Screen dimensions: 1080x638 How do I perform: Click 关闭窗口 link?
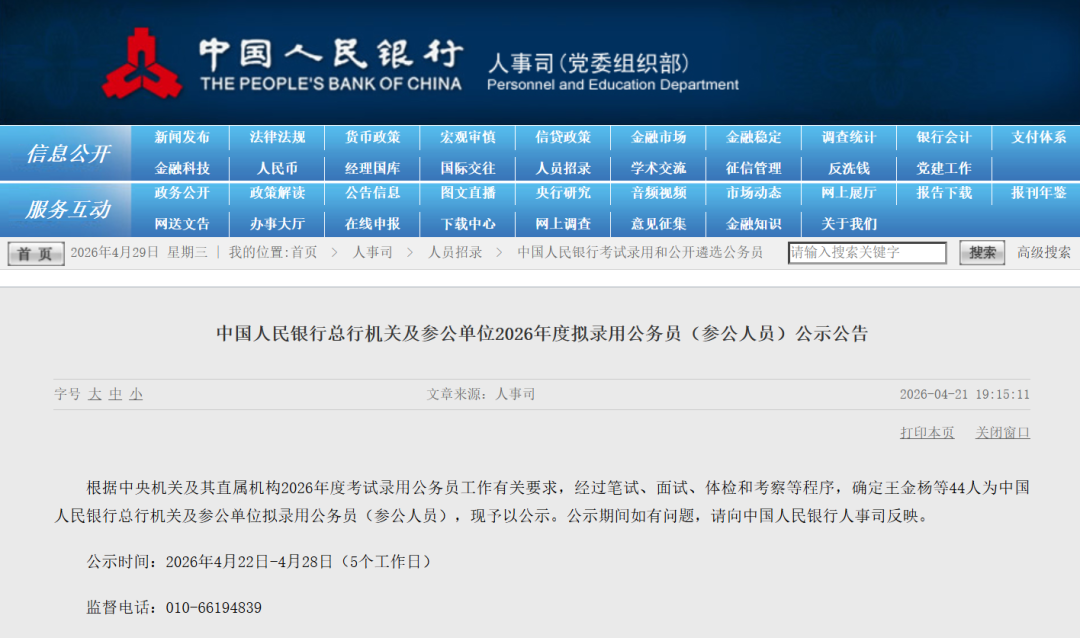point(1002,433)
